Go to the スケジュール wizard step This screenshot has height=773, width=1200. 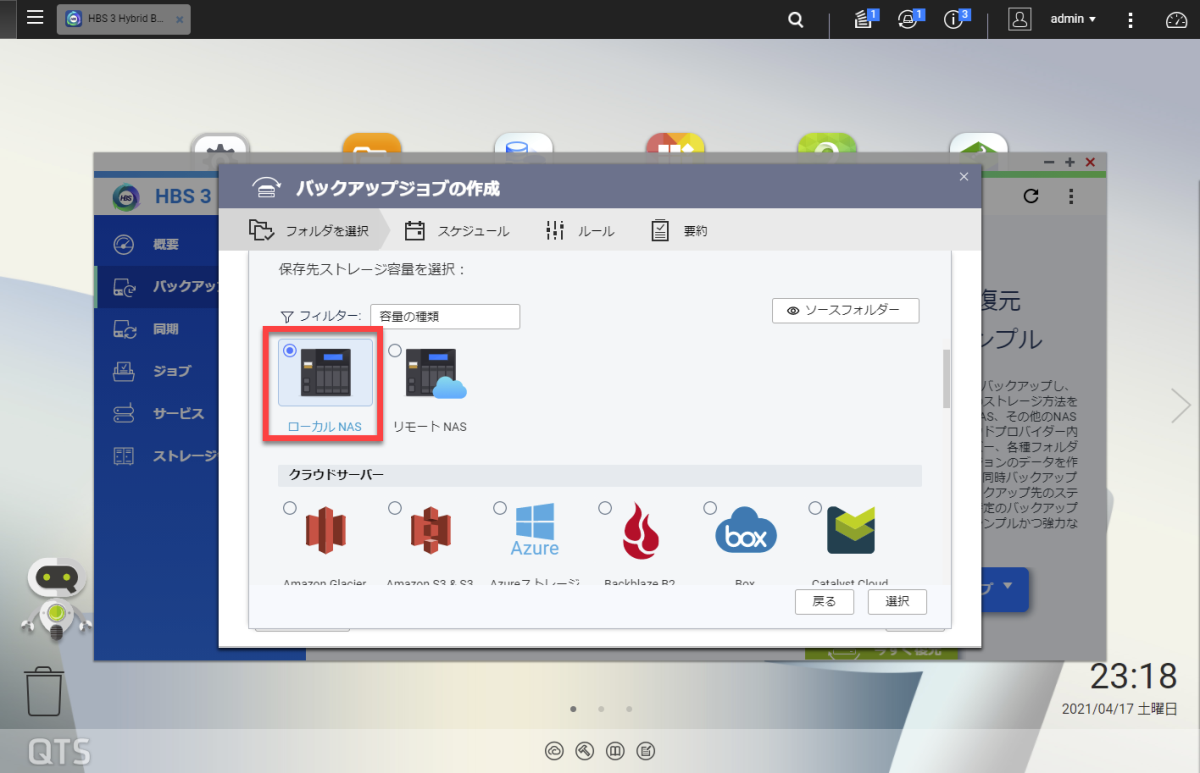pyautogui.click(x=457, y=231)
